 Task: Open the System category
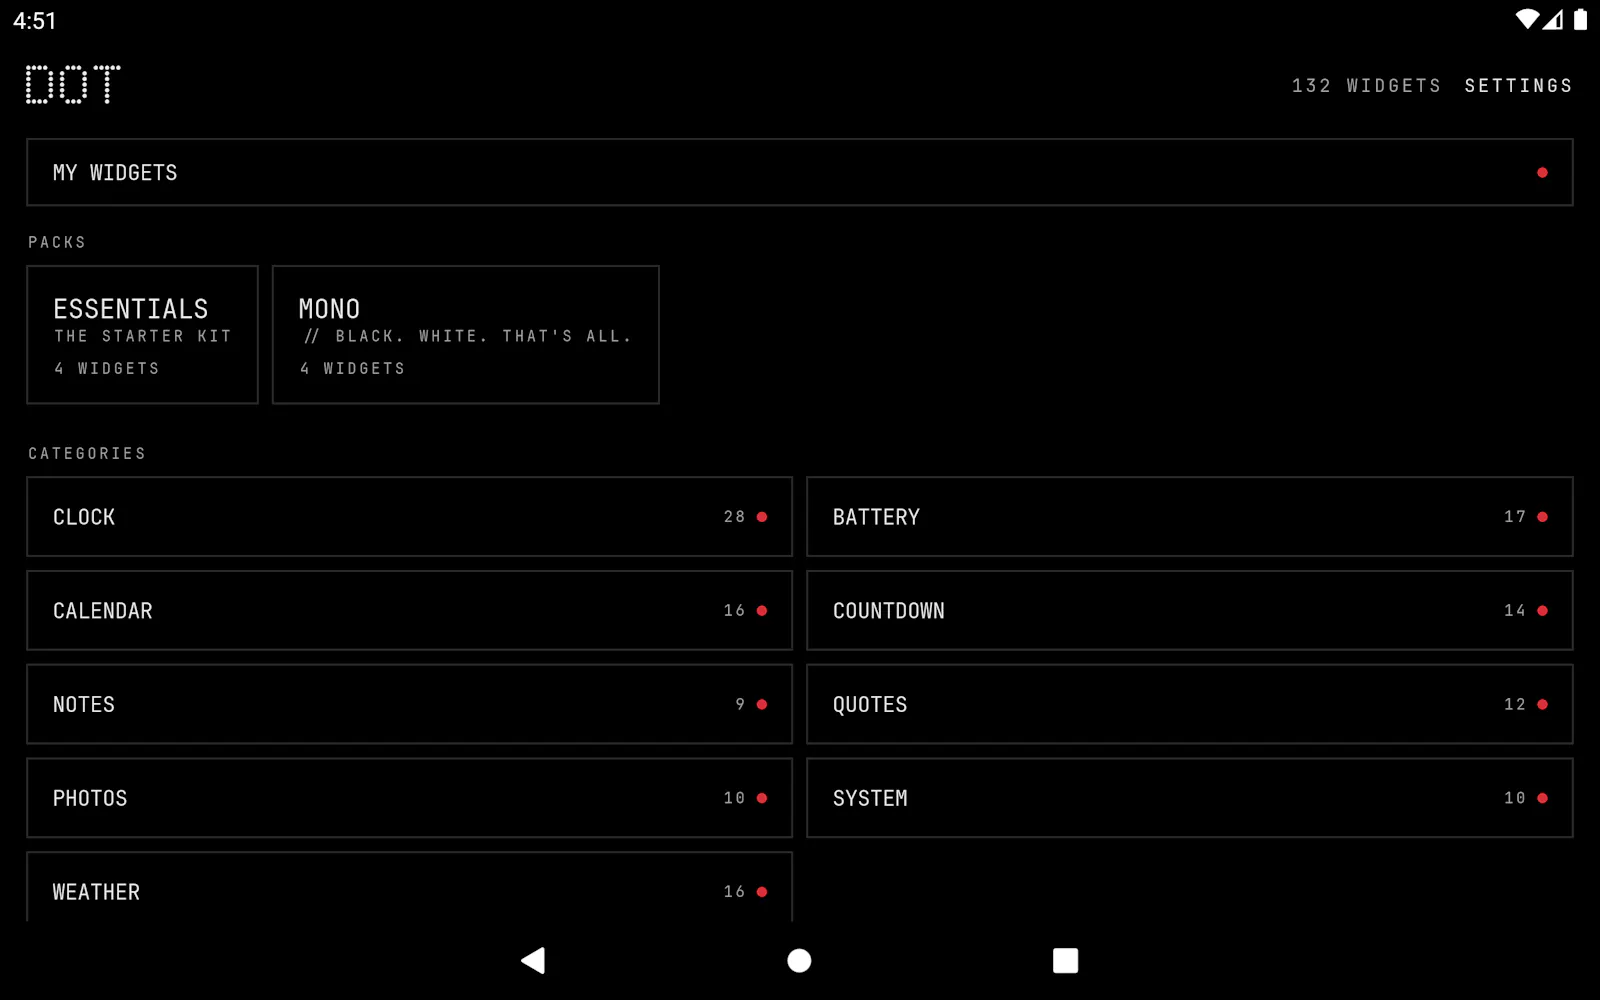tap(1189, 798)
